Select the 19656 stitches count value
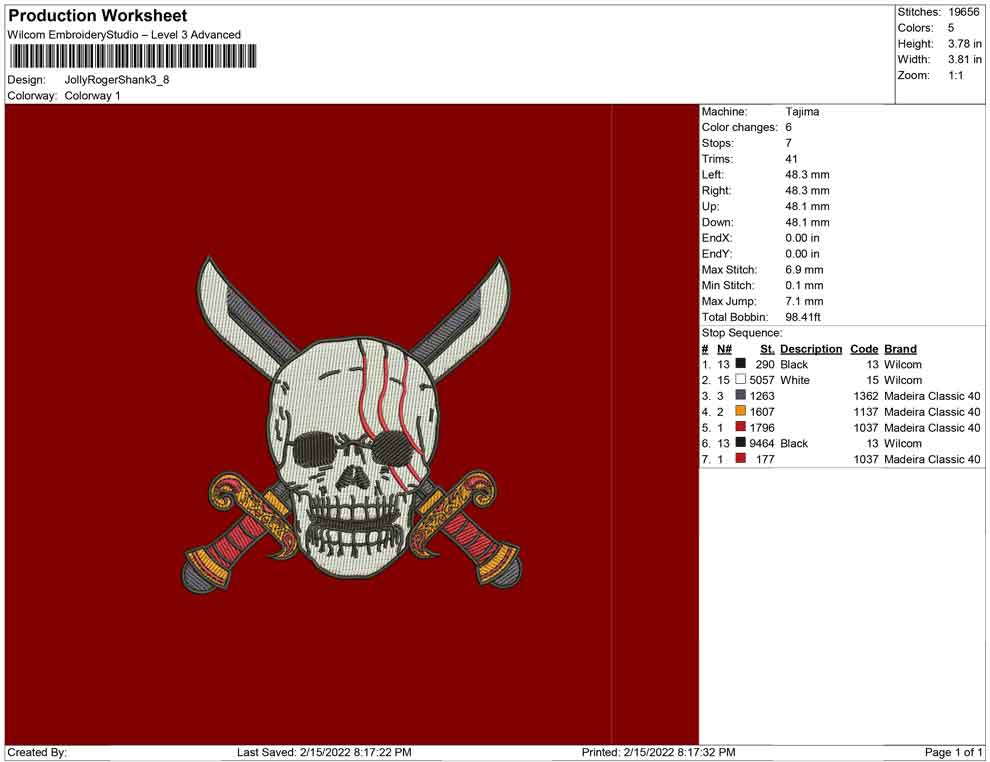 [965, 12]
